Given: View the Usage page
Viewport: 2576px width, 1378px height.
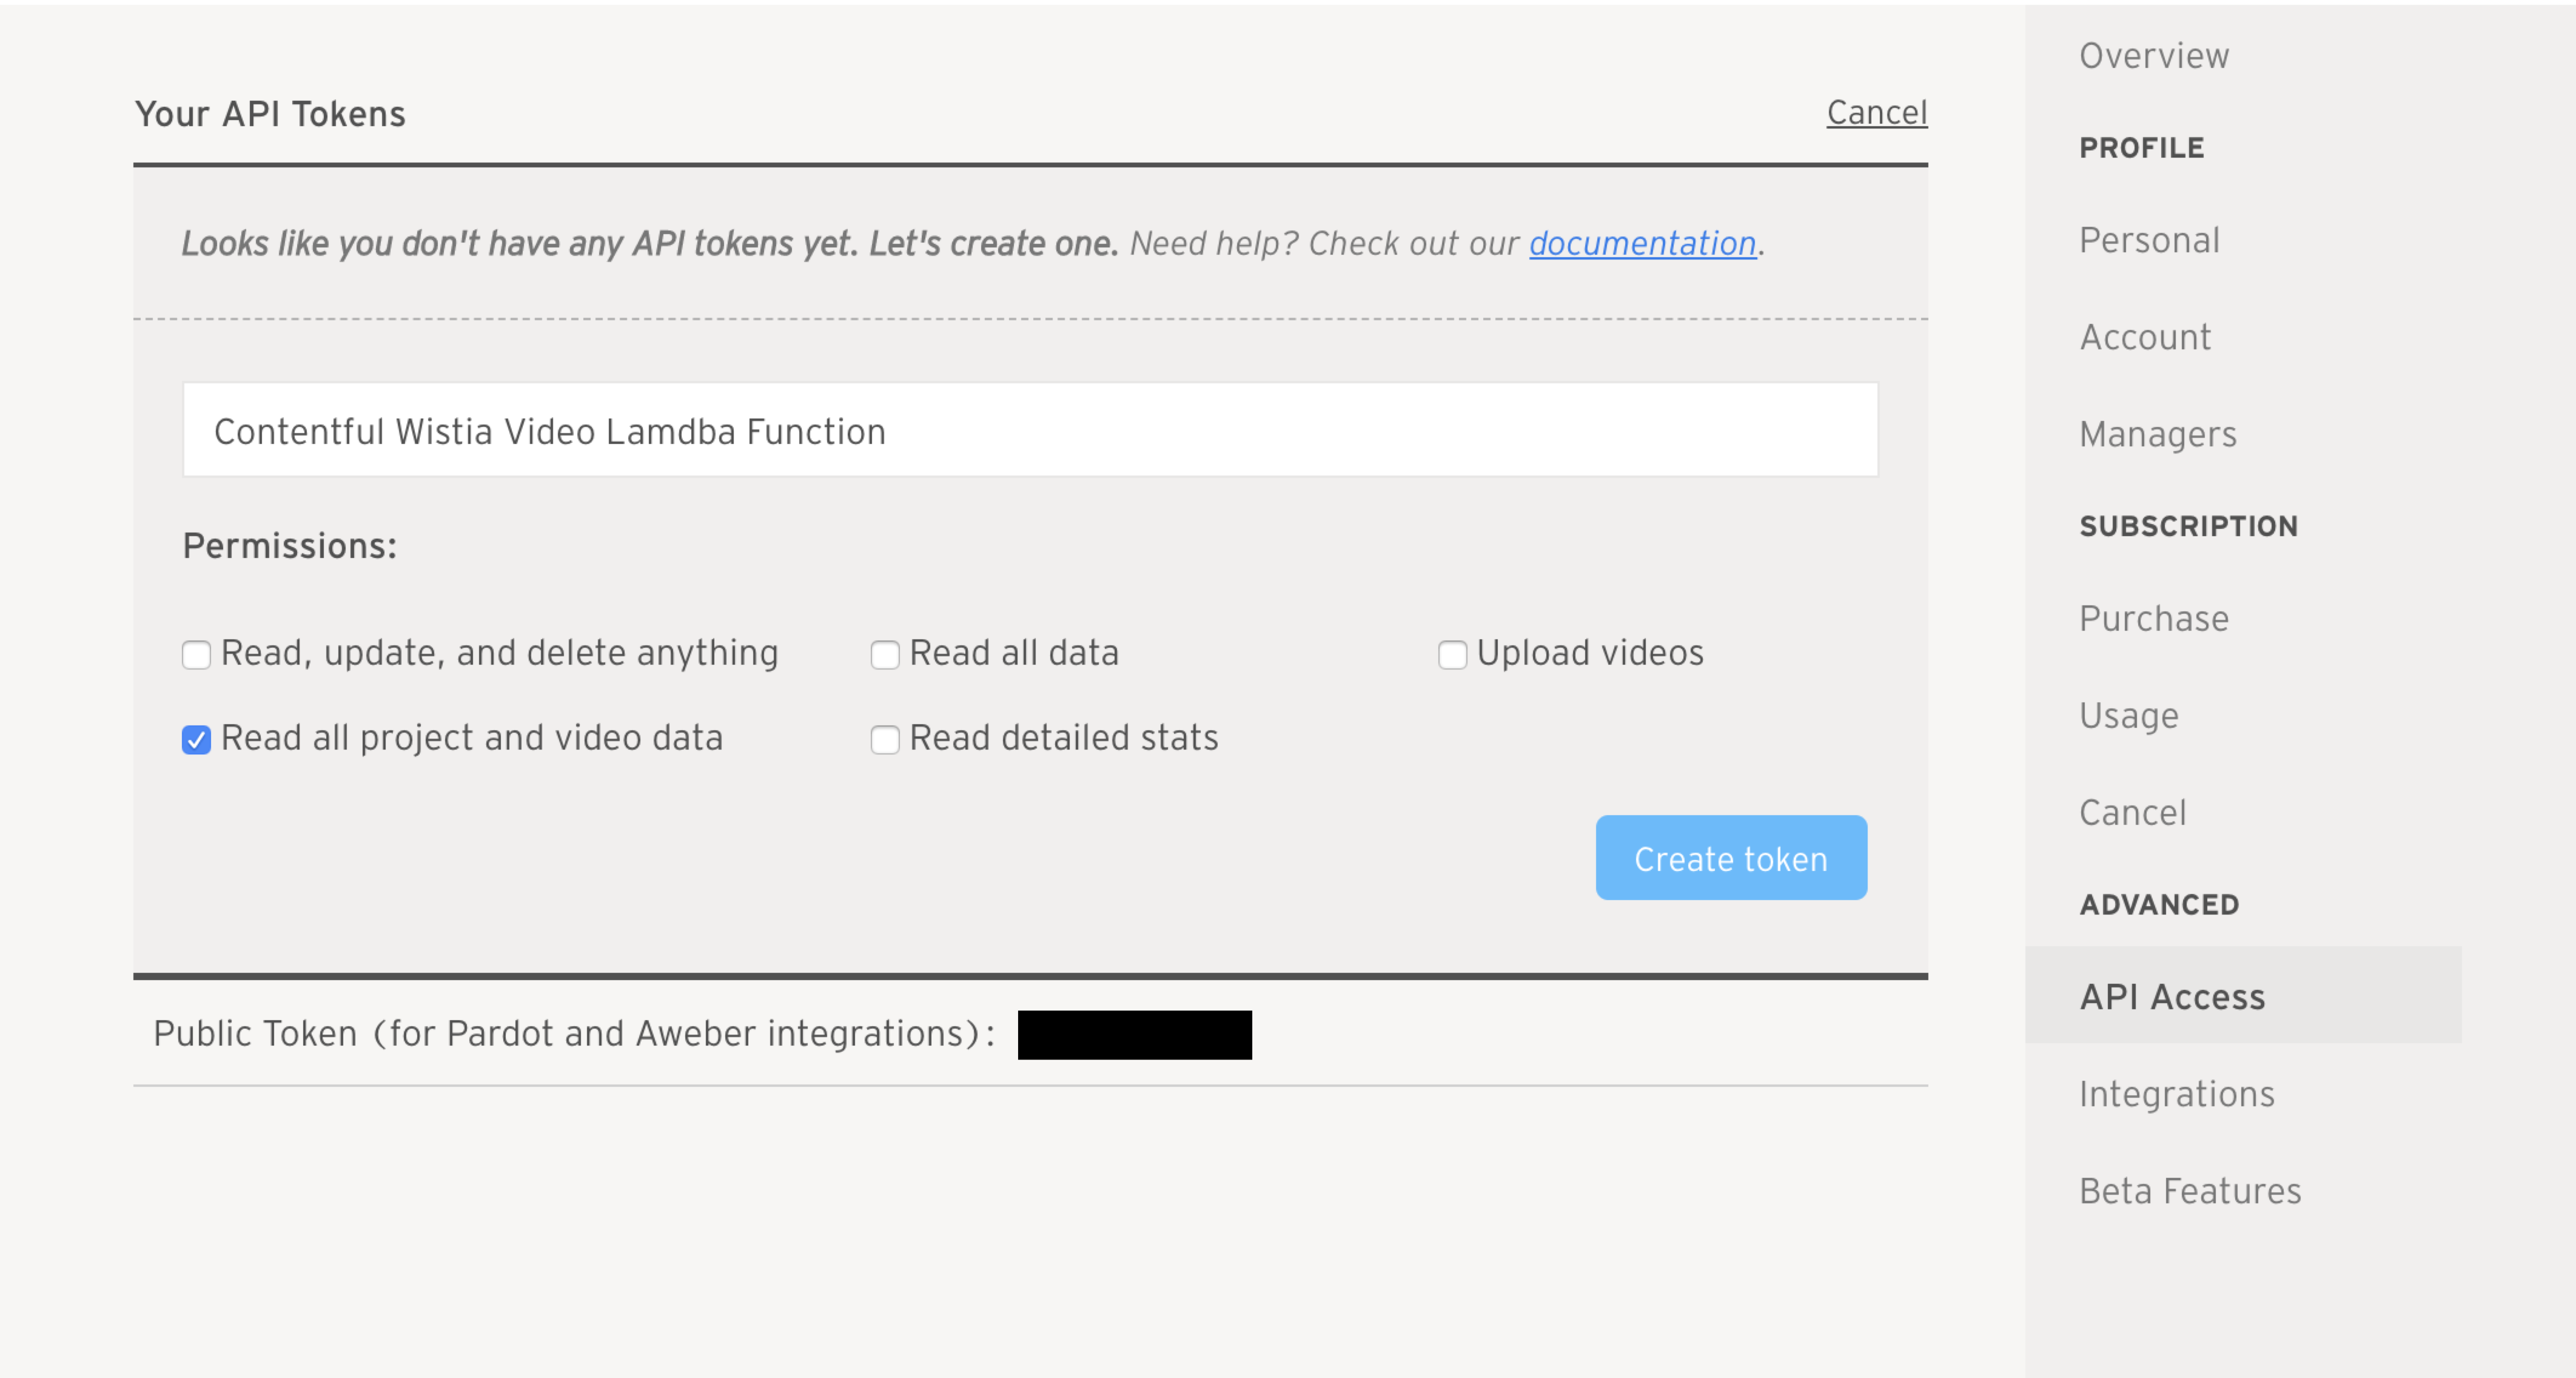Looking at the screenshot, I should [2128, 715].
